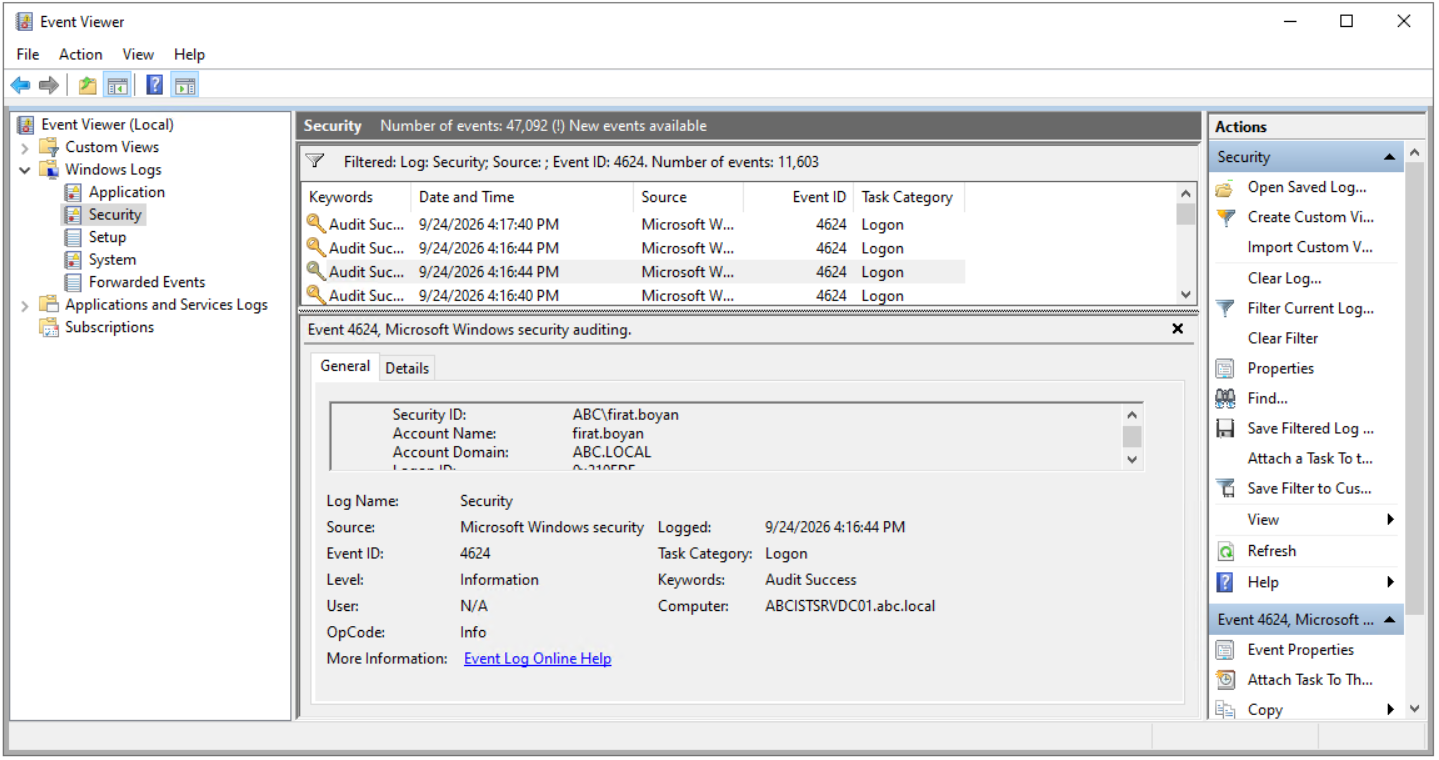The height and width of the screenshot is (760, 1439).
Task: Click the Up One Level folder icon
Action: (x=88, y=86)
